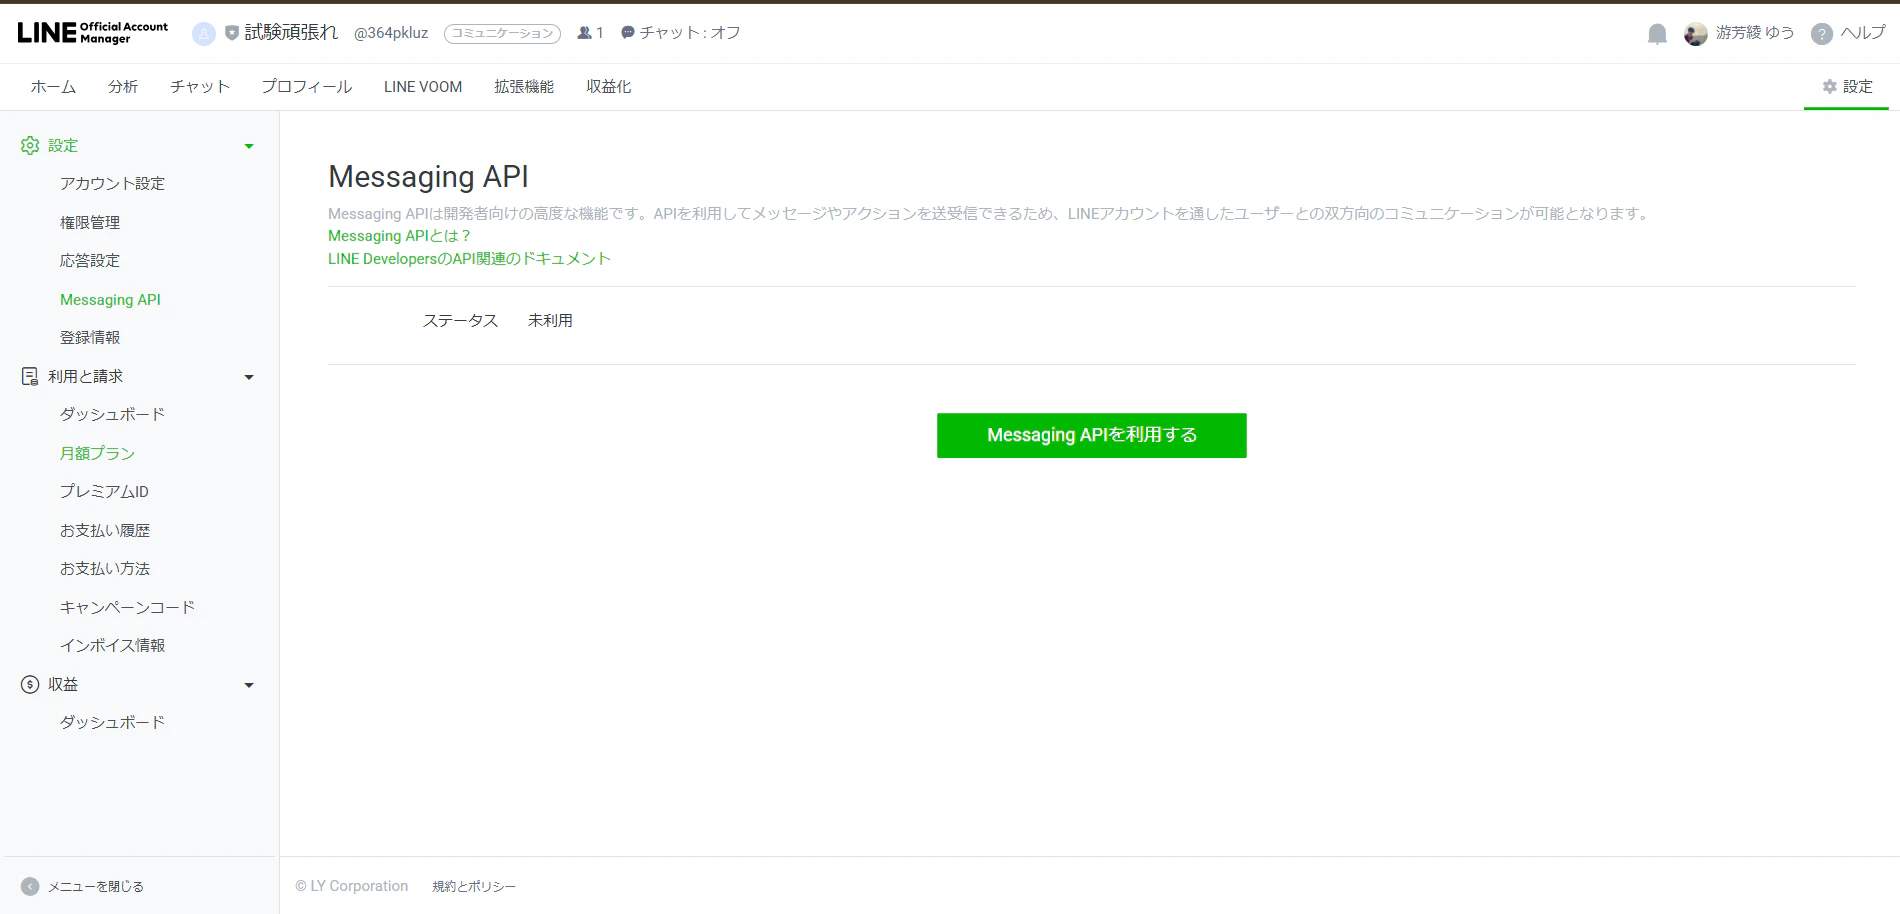Select プレミアムID in the sidebar

coord(104,492)
